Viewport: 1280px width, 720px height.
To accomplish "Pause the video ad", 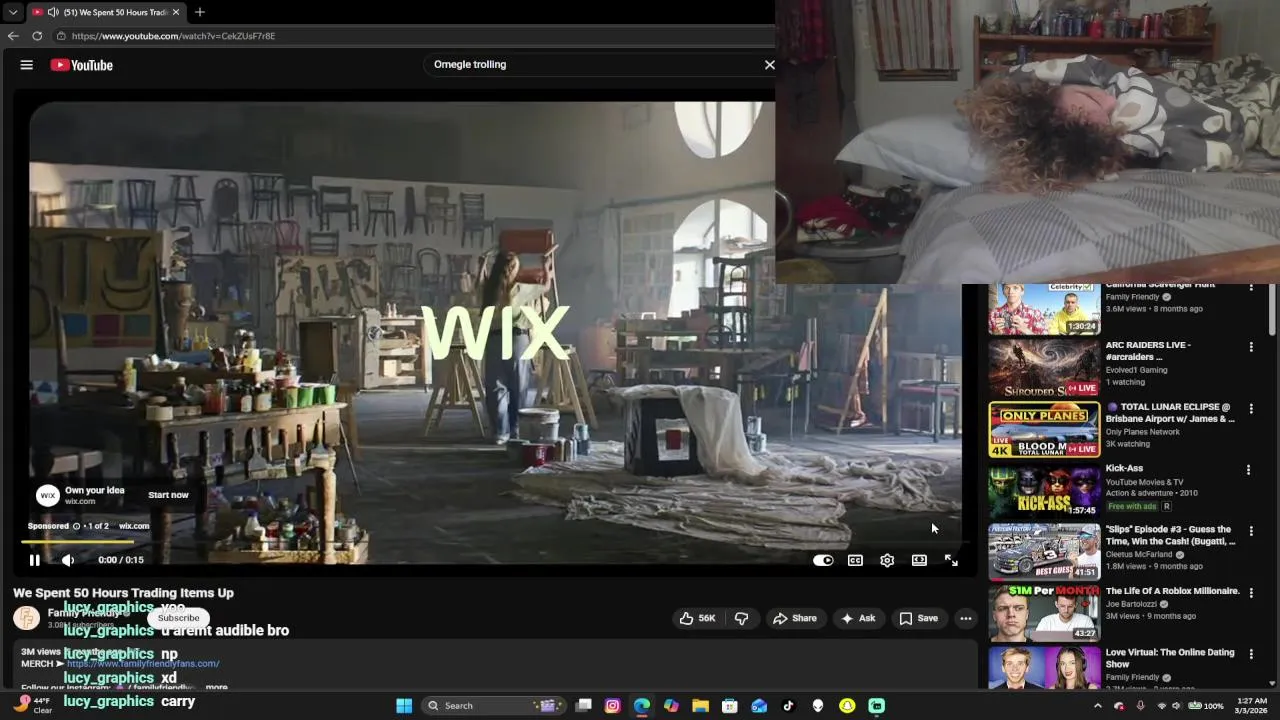I will [34, 560].
